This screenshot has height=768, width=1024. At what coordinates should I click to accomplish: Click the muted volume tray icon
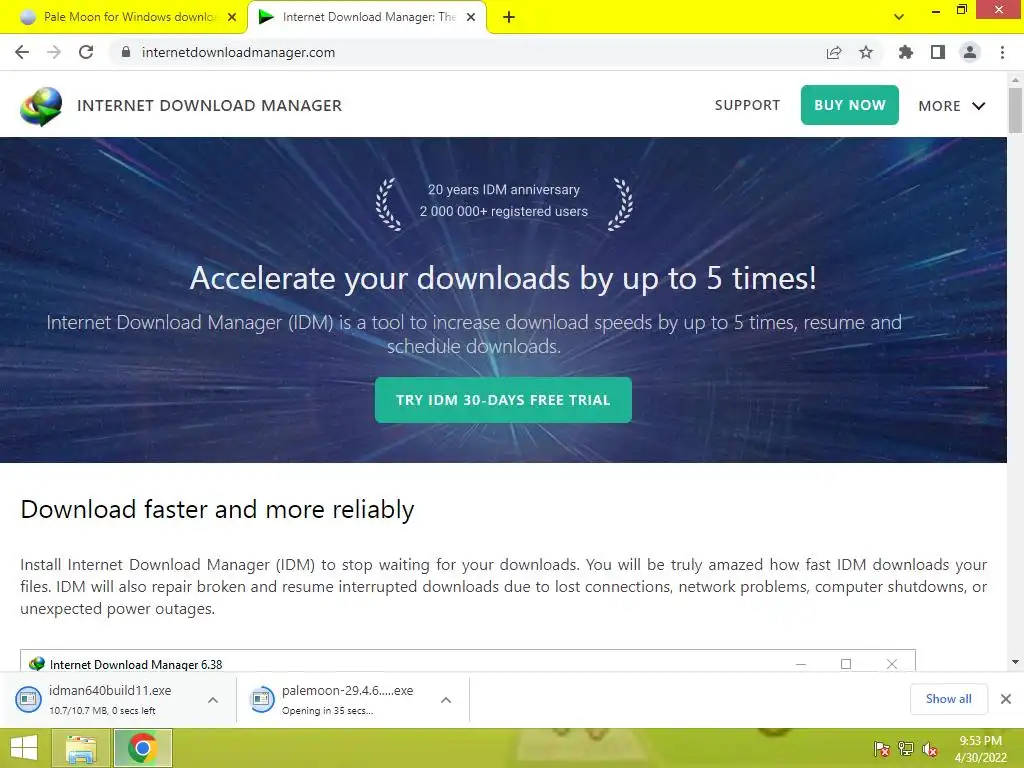tap(930, 749)
